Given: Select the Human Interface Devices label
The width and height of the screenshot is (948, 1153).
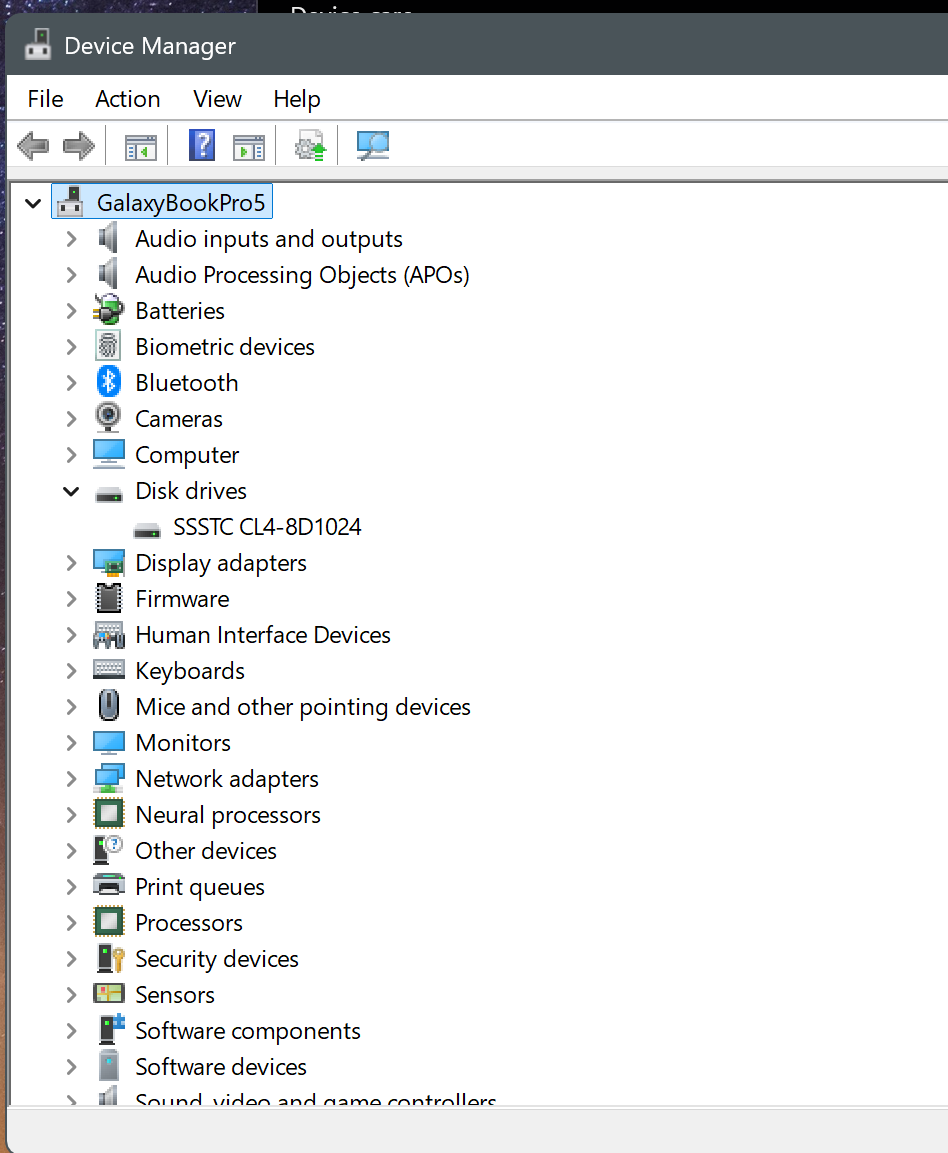Looking at the screenshot, I should click(x=263, y=635).
